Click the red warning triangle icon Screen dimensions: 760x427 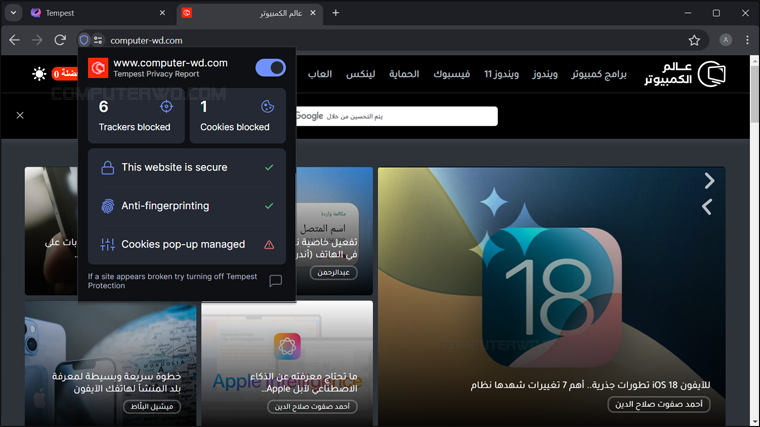click(269, 245)
